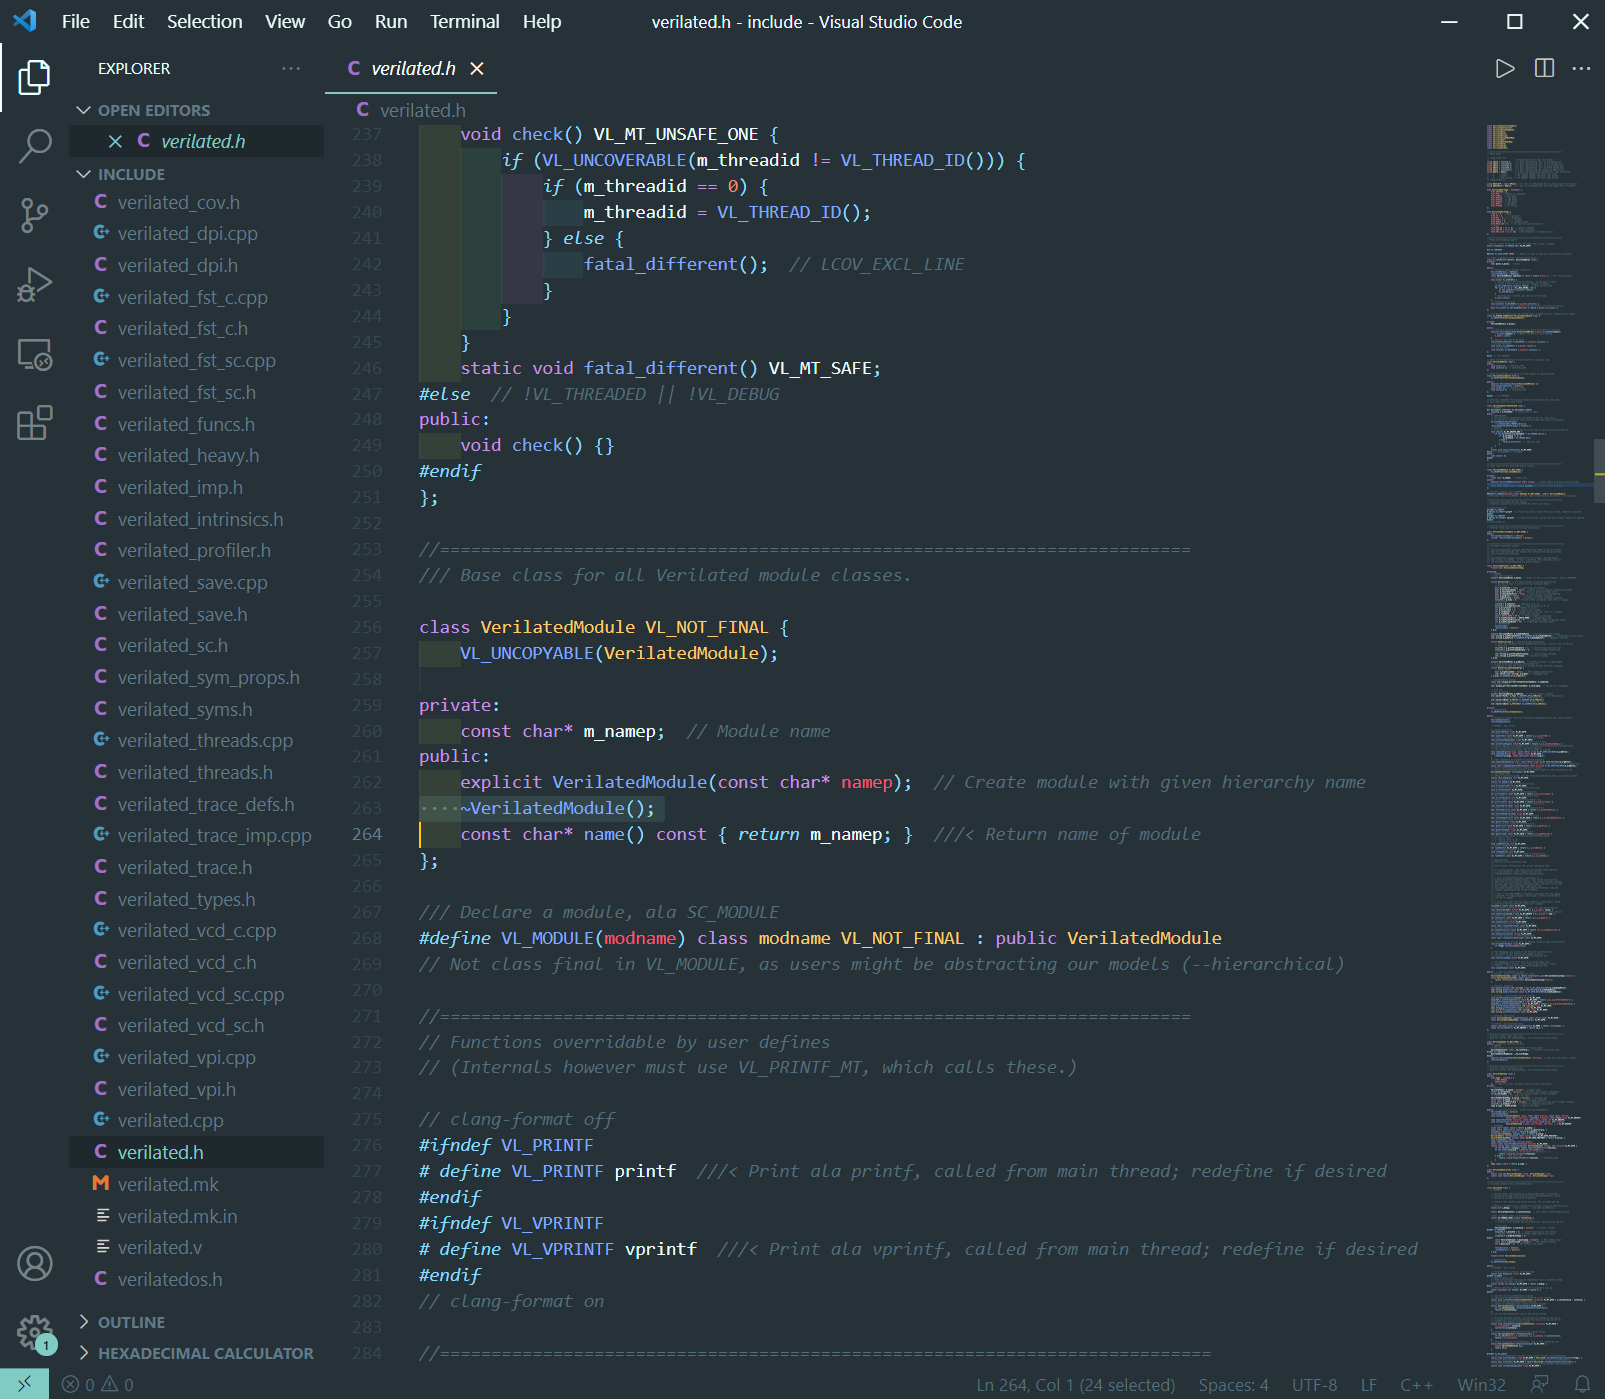Close the verilated.h editor tab
Viewport: 1605px width, 1399px height.
click(x=477, y=68)
